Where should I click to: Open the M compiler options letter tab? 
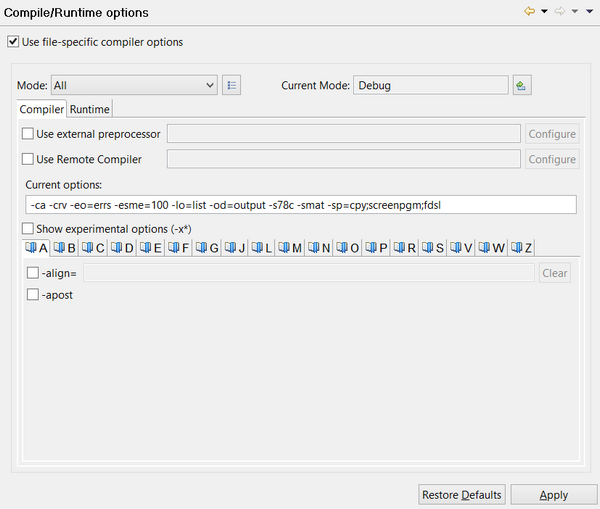point(290,248)
